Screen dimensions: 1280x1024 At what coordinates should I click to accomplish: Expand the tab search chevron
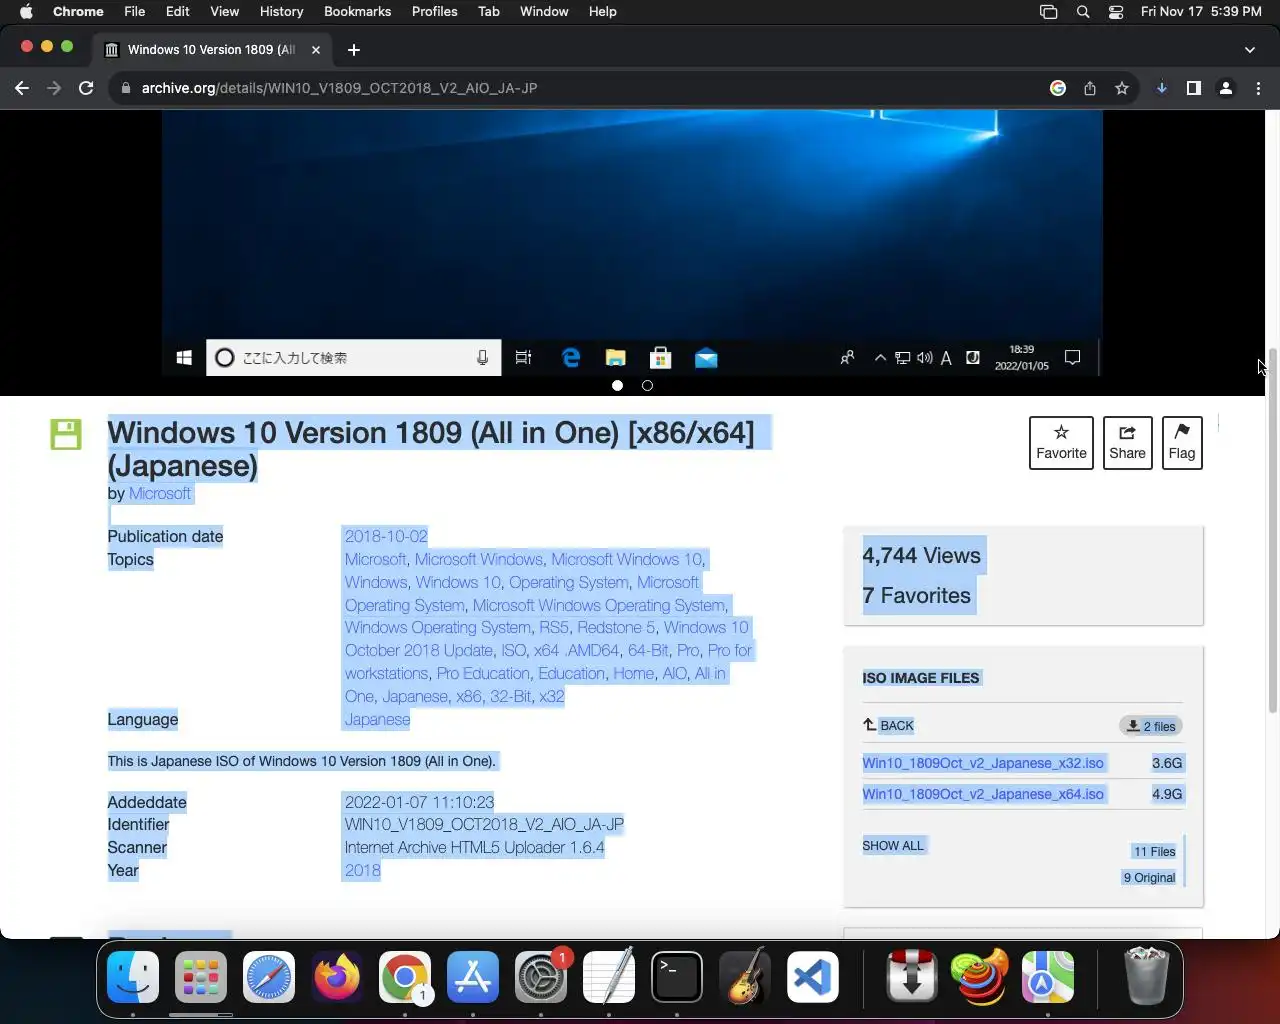coord(1250,49)
